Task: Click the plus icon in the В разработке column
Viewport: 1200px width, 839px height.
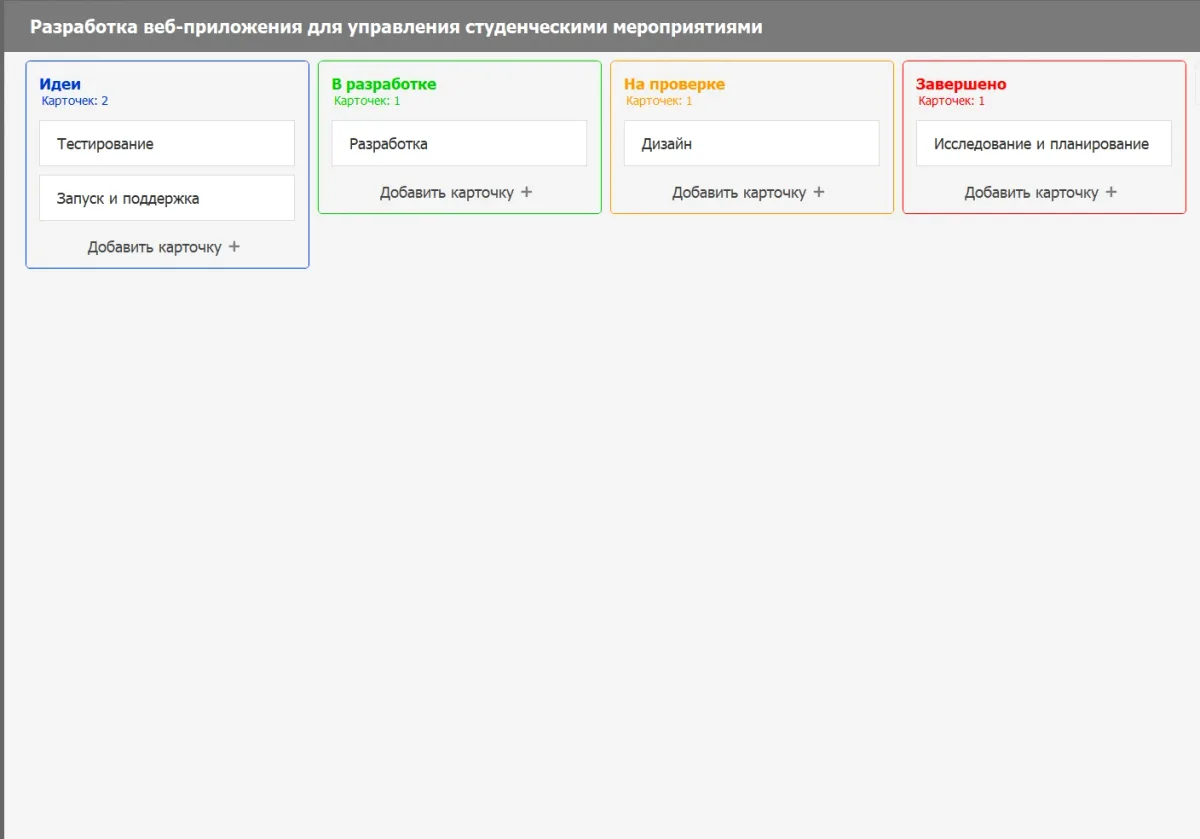Action: pyautogui.click(x=527, y=192)
